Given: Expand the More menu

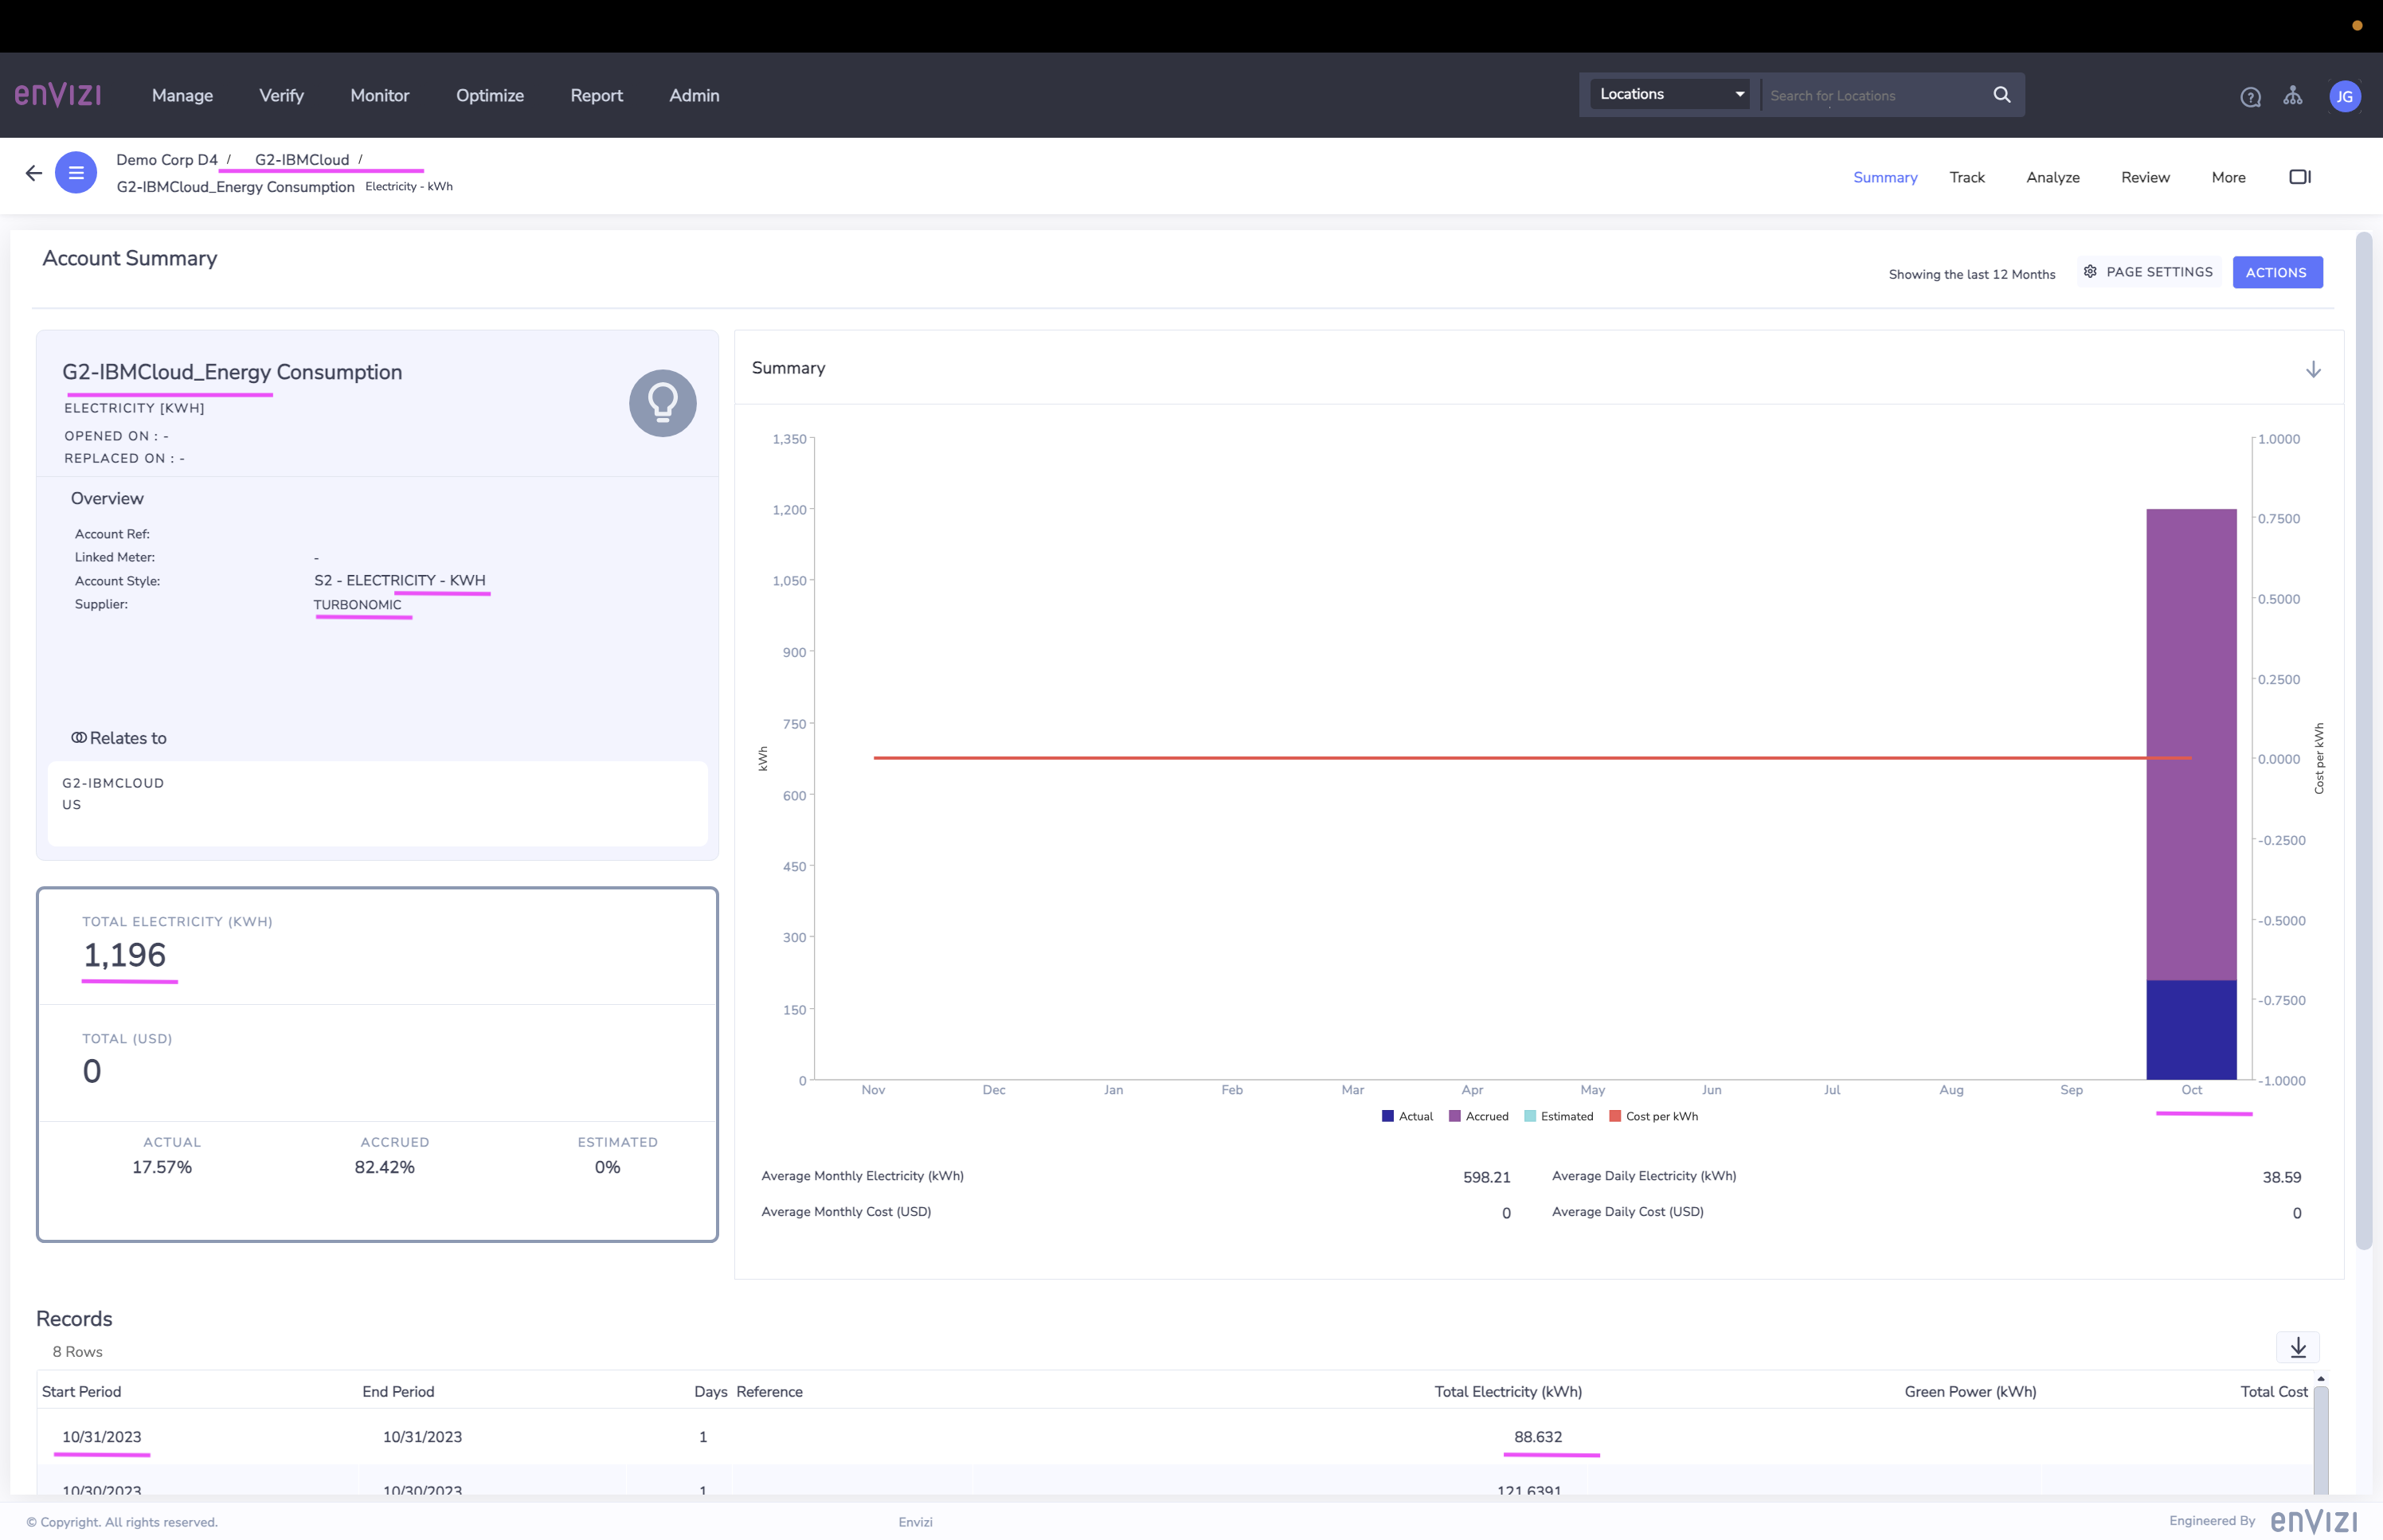Looking at the screenshot, I should coord(2228,177).
